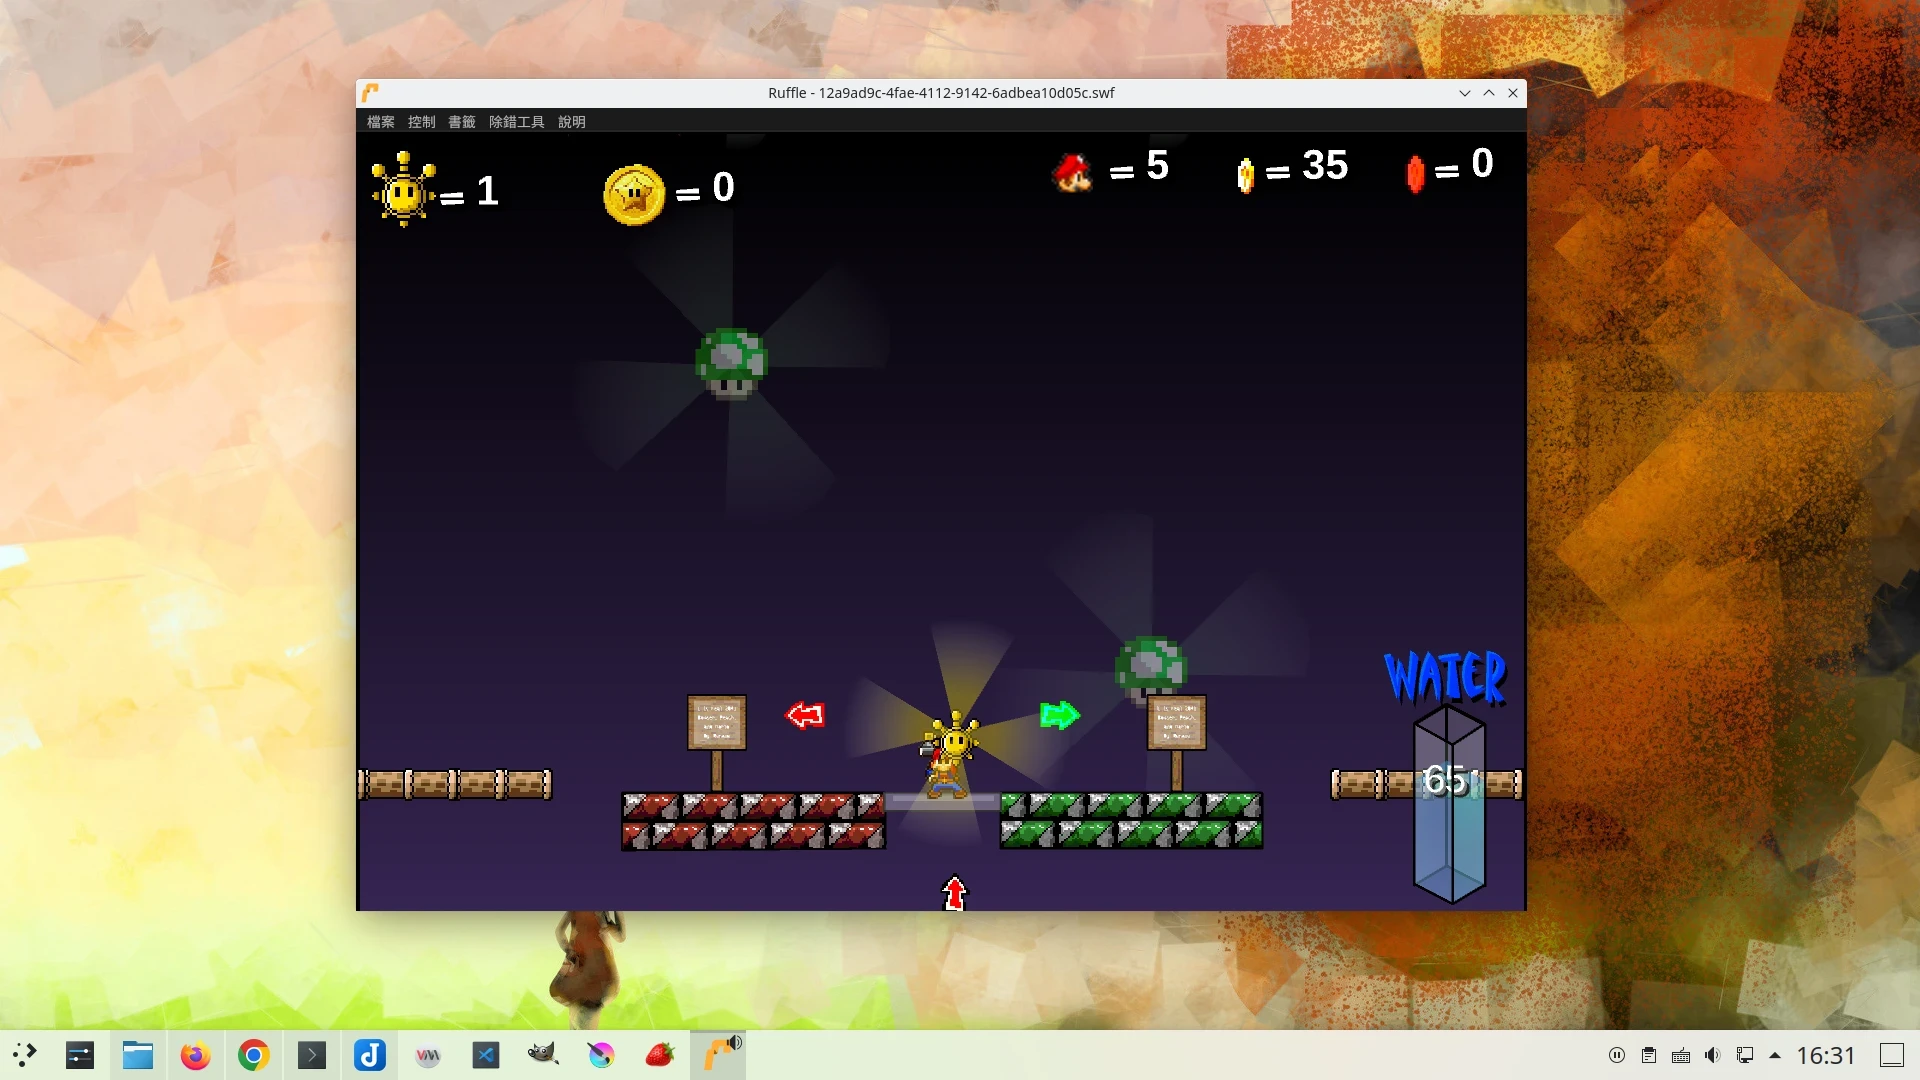Click the upper green mushroom

point(731,363)
